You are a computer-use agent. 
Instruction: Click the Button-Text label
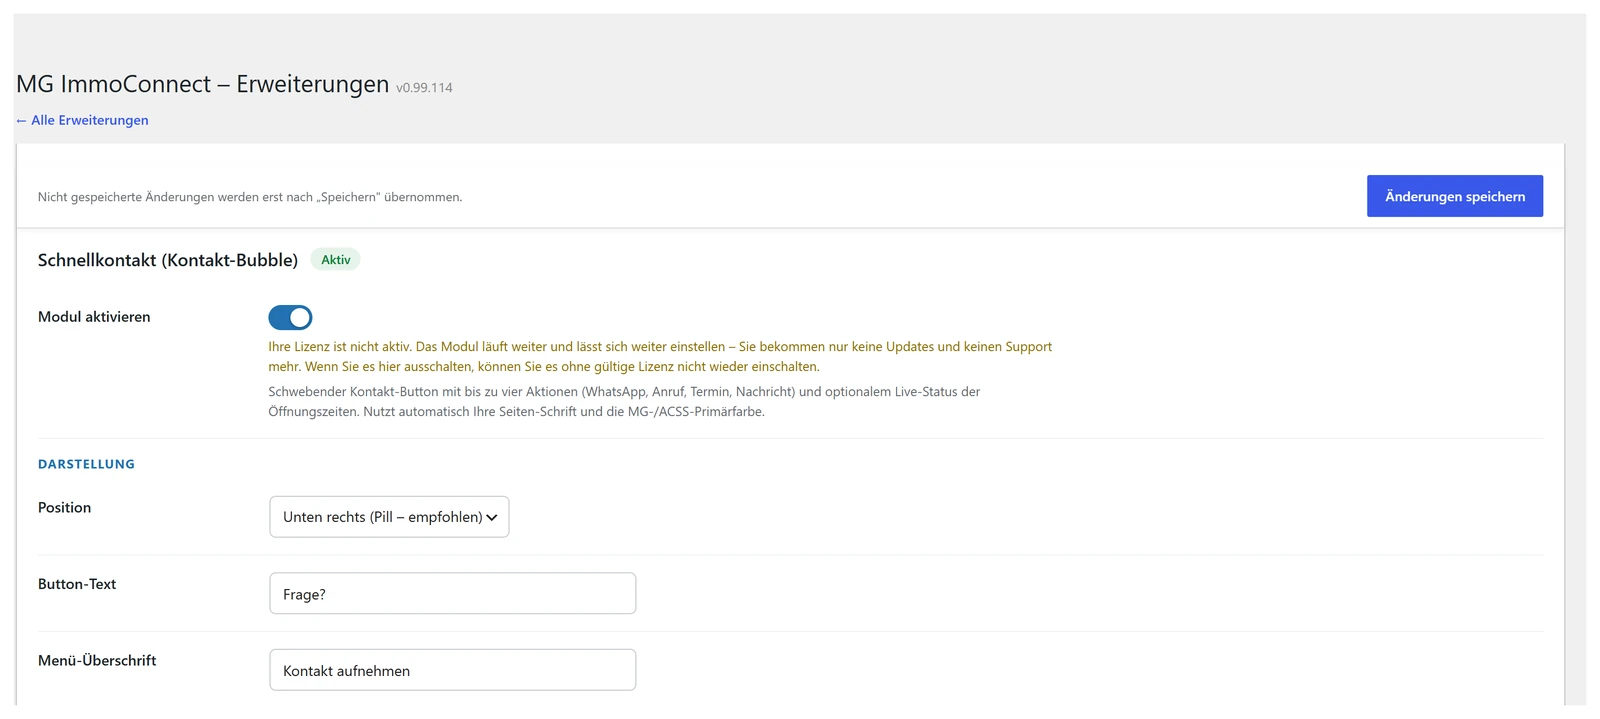[x=77, y=584]
